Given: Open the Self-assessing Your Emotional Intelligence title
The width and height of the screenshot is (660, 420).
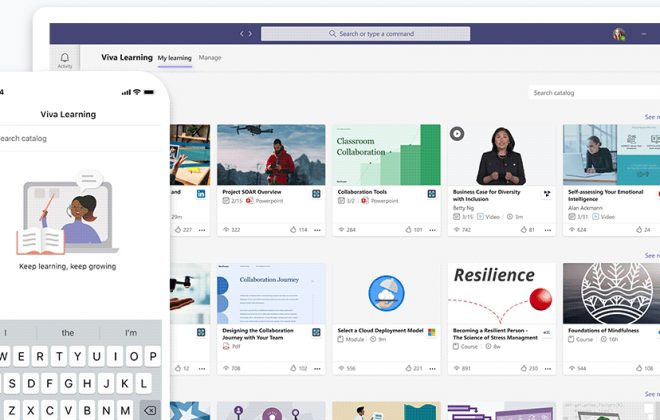Looking at the screenshot, I should [605, 195].
